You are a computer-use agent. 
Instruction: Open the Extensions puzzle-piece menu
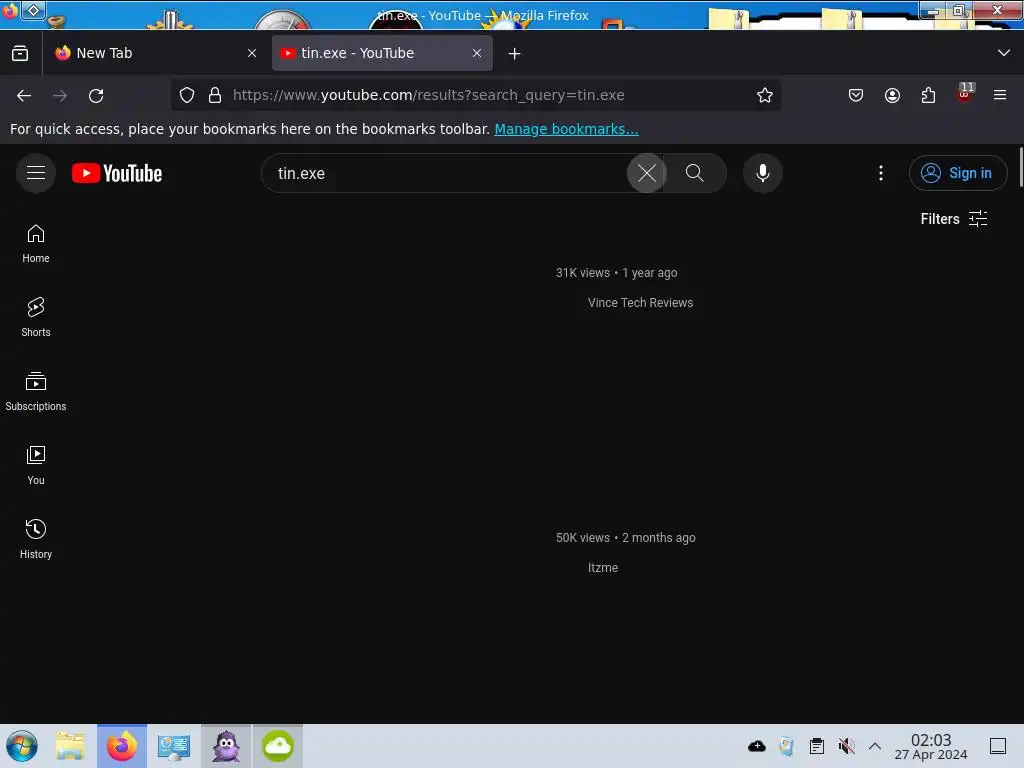pyautogui.click(x=928, y=95)
